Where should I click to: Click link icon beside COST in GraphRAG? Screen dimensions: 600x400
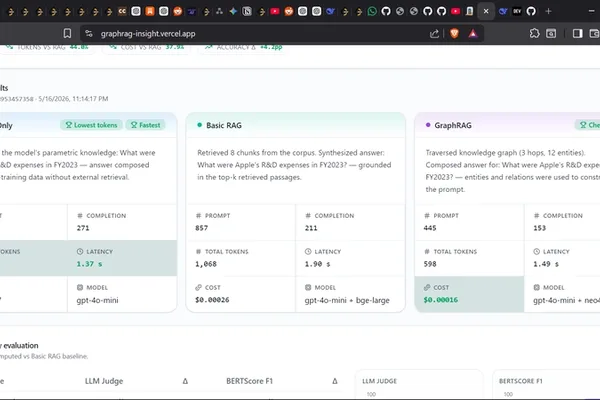click(x=427, y=287)
